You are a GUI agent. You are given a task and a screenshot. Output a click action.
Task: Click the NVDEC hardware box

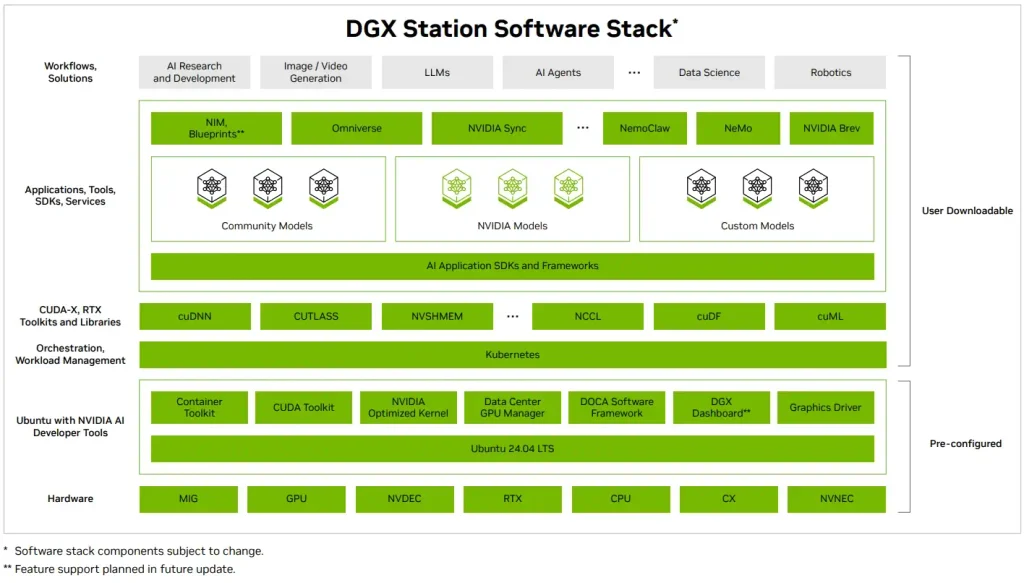405,499
